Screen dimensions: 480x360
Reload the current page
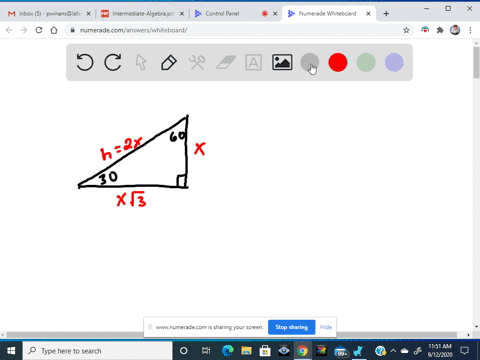(39, 30)
